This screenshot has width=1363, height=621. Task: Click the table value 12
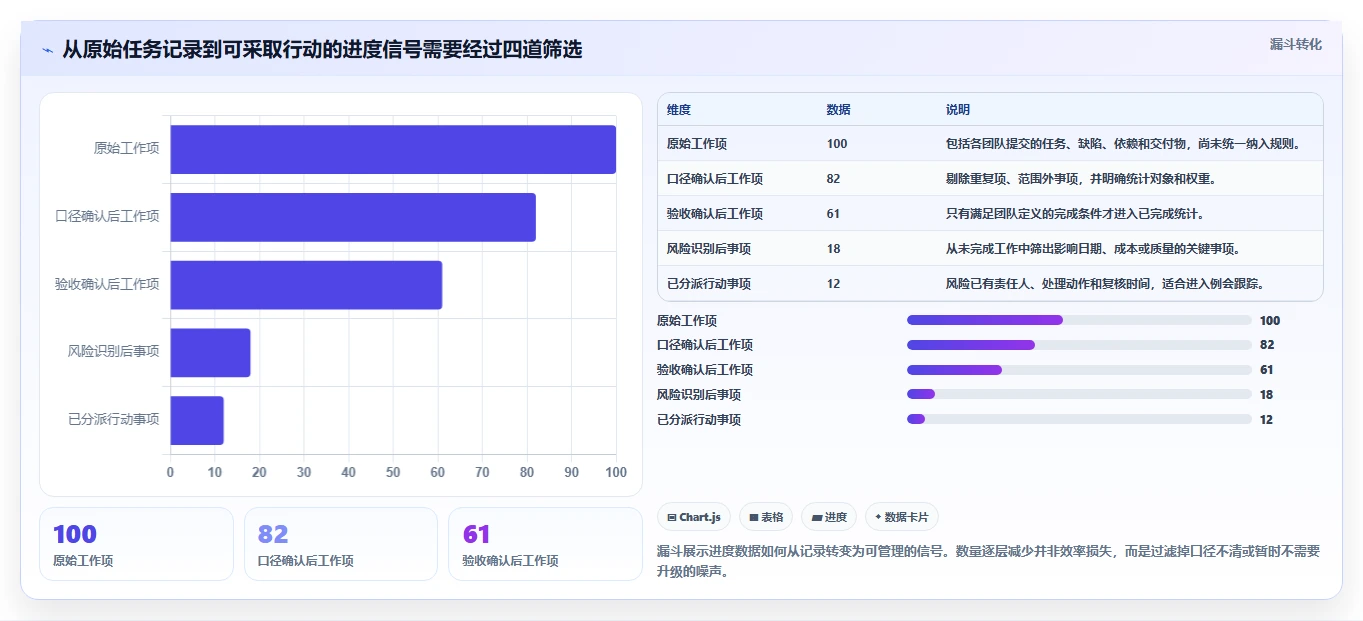834,284
